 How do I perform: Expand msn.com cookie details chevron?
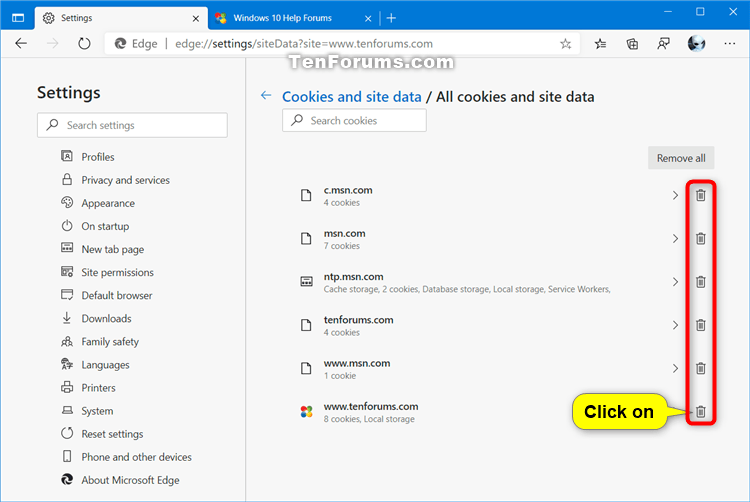coord(675,238)
